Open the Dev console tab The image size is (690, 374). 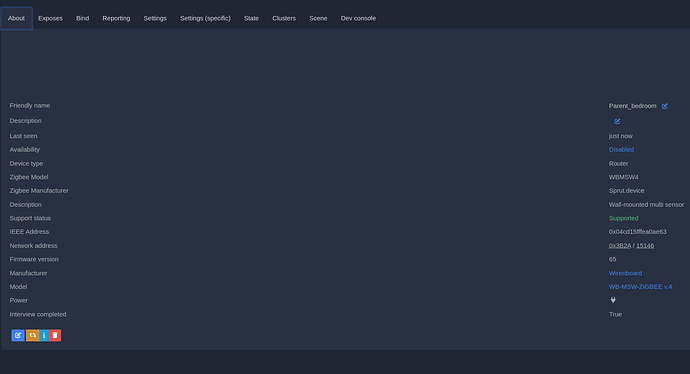pos(358,18)
